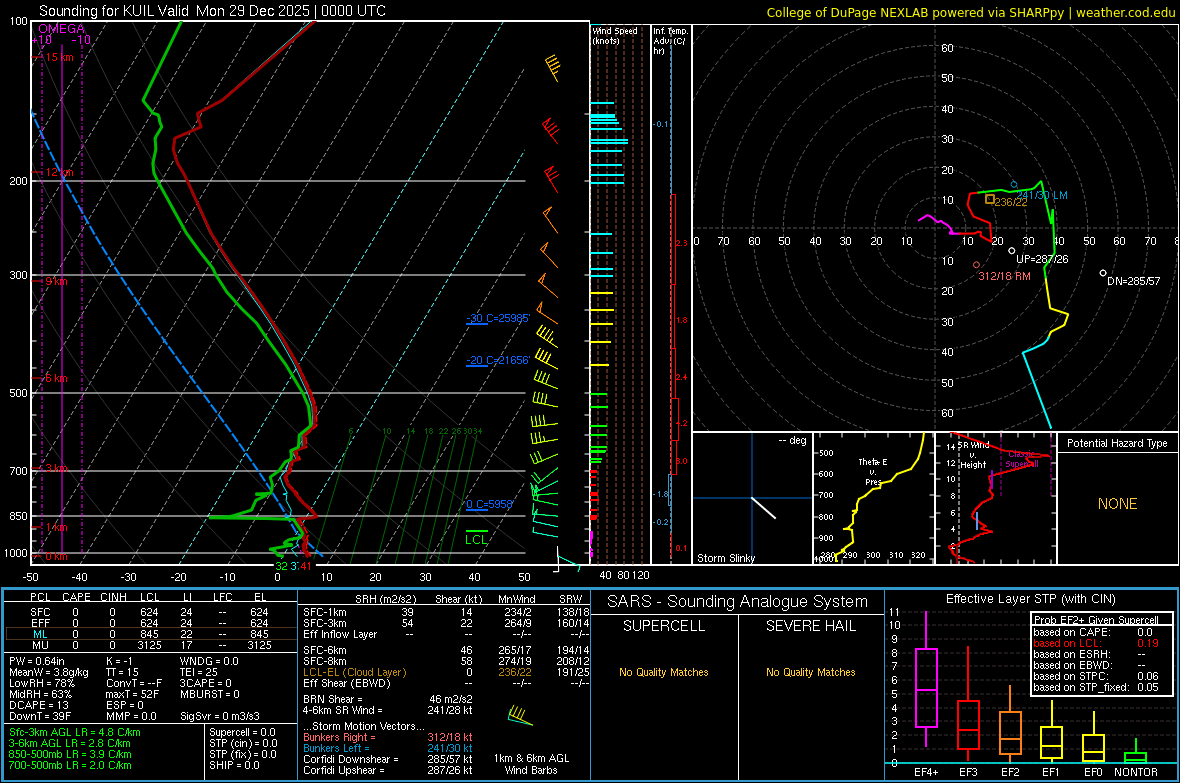Click the BRN Shear = 46 m2/s2 row

[x=388, y=699]
